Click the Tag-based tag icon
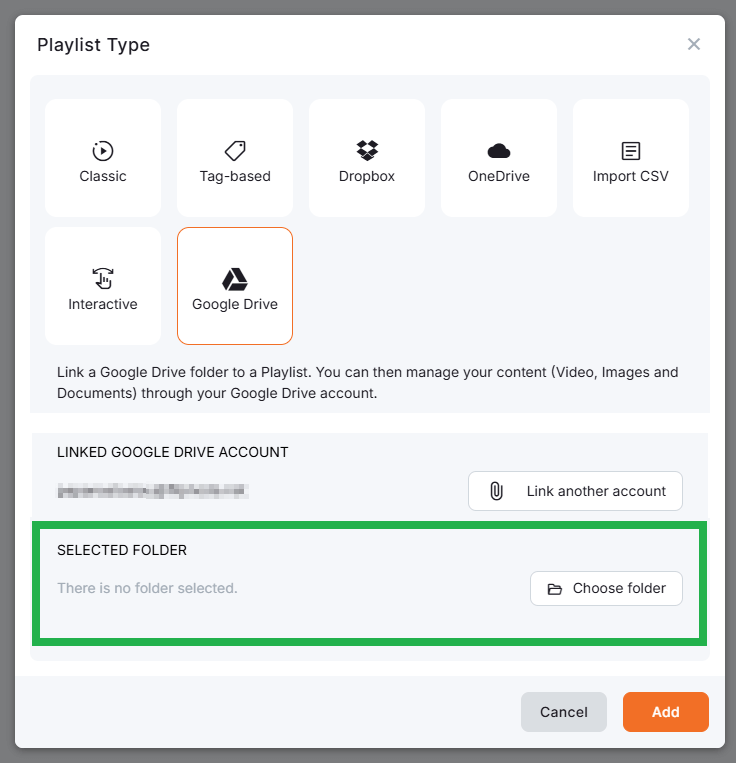This screenshot has height=763, width=736. click(x=235, y=151)
